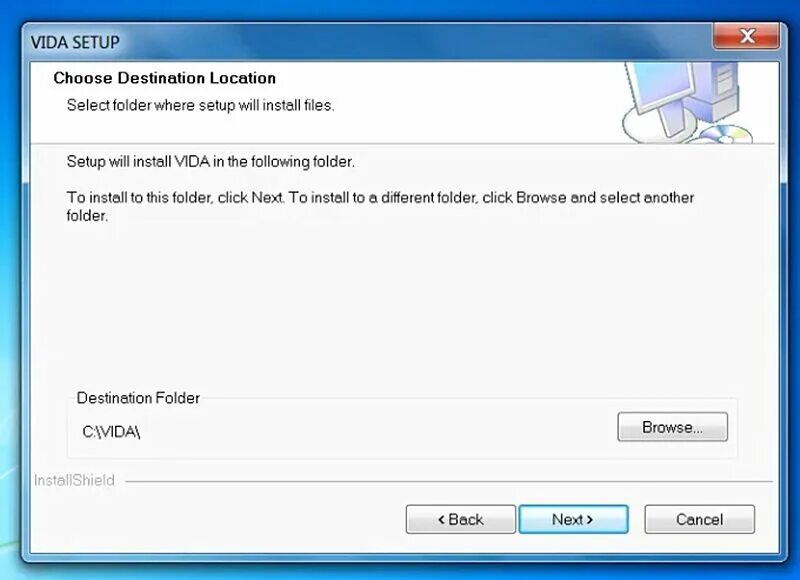Close the VIDA SETUP window
The height and width of the screenshot is (580, 800).
click(x=746, y=36)
